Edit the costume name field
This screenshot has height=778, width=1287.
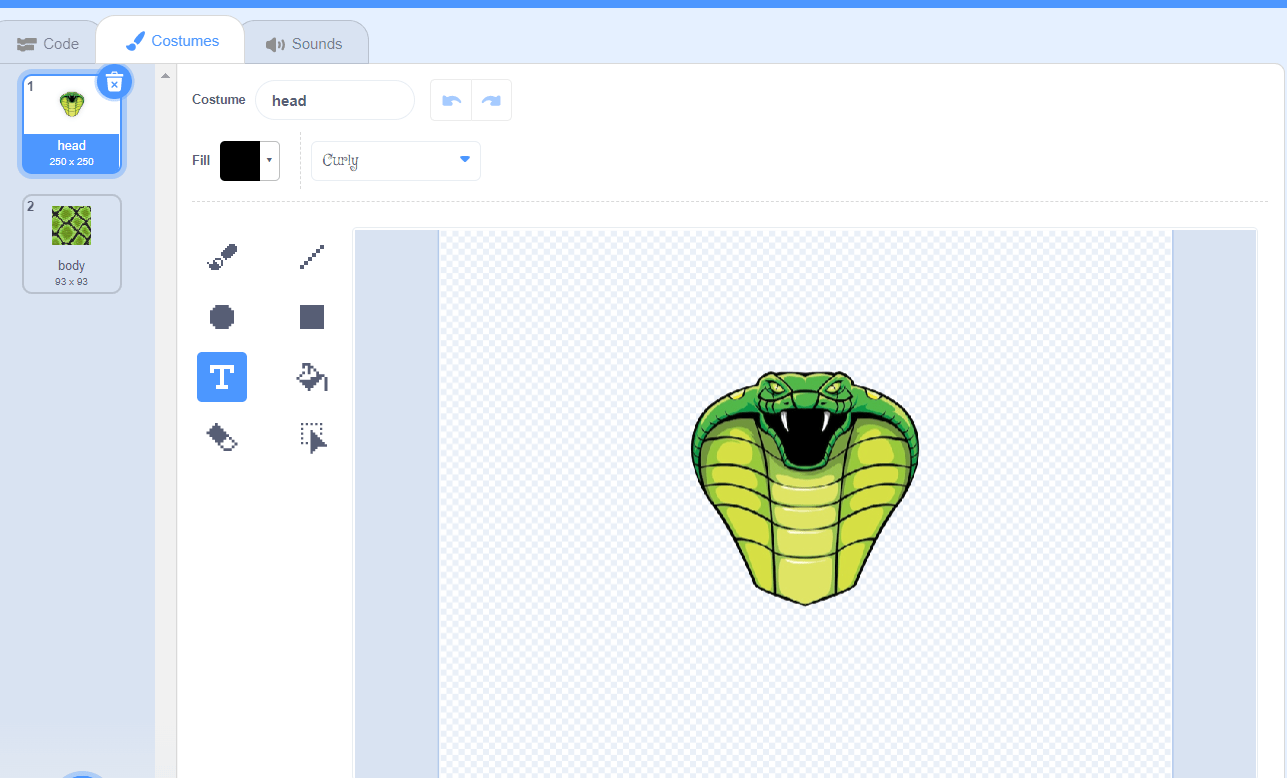[x=335, y=100]
